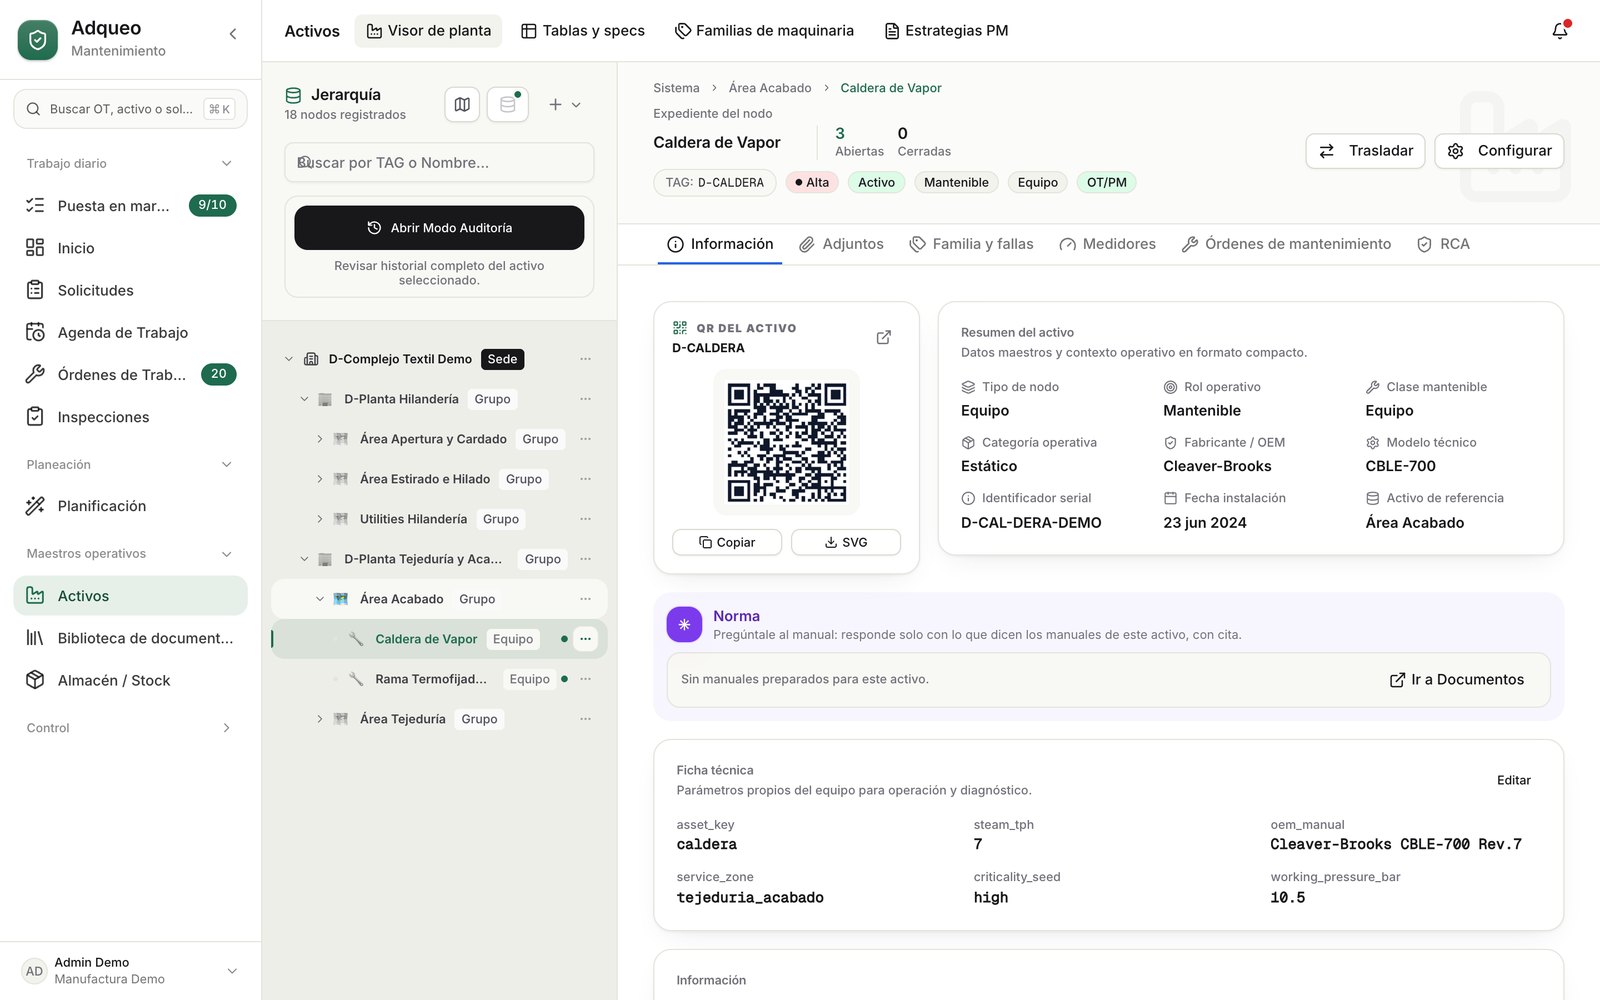
Task: Open the Admin Demo user menu
Action: click(x=130, y=971)
